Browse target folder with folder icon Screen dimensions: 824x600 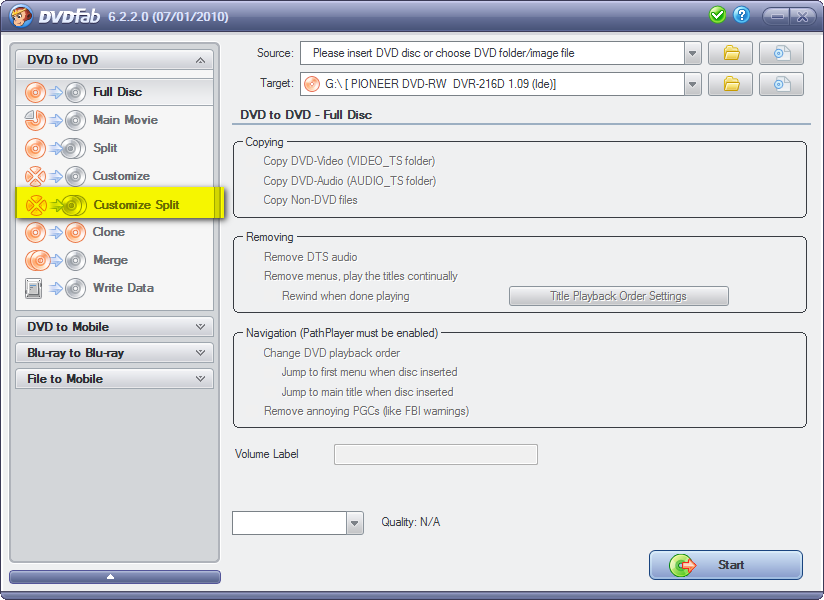pos(730,84)
